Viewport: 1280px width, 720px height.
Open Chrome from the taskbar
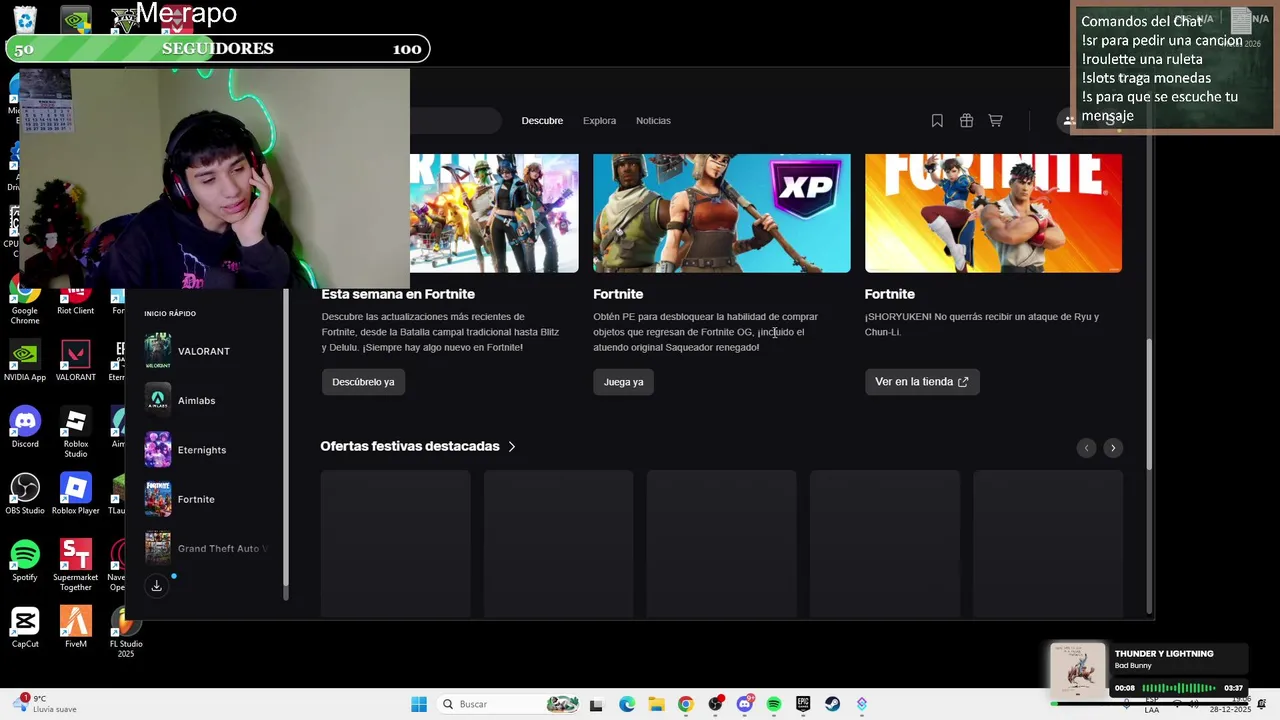point(685,705)
